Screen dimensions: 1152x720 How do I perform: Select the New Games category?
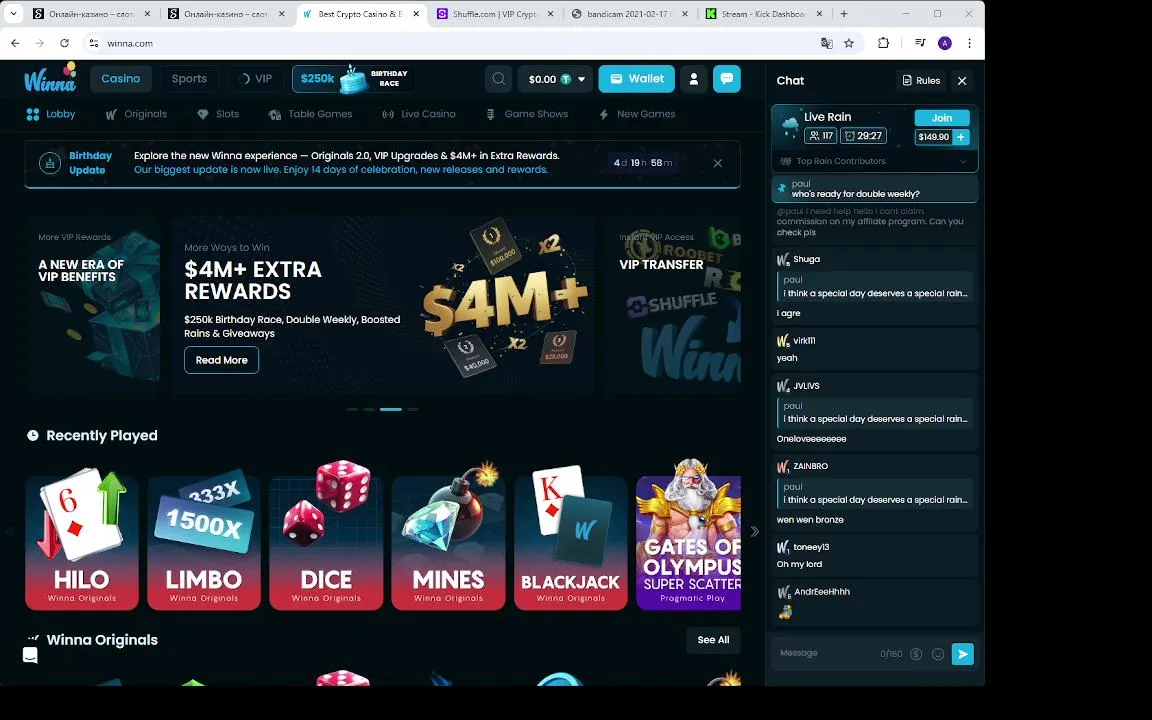[637, 114]
